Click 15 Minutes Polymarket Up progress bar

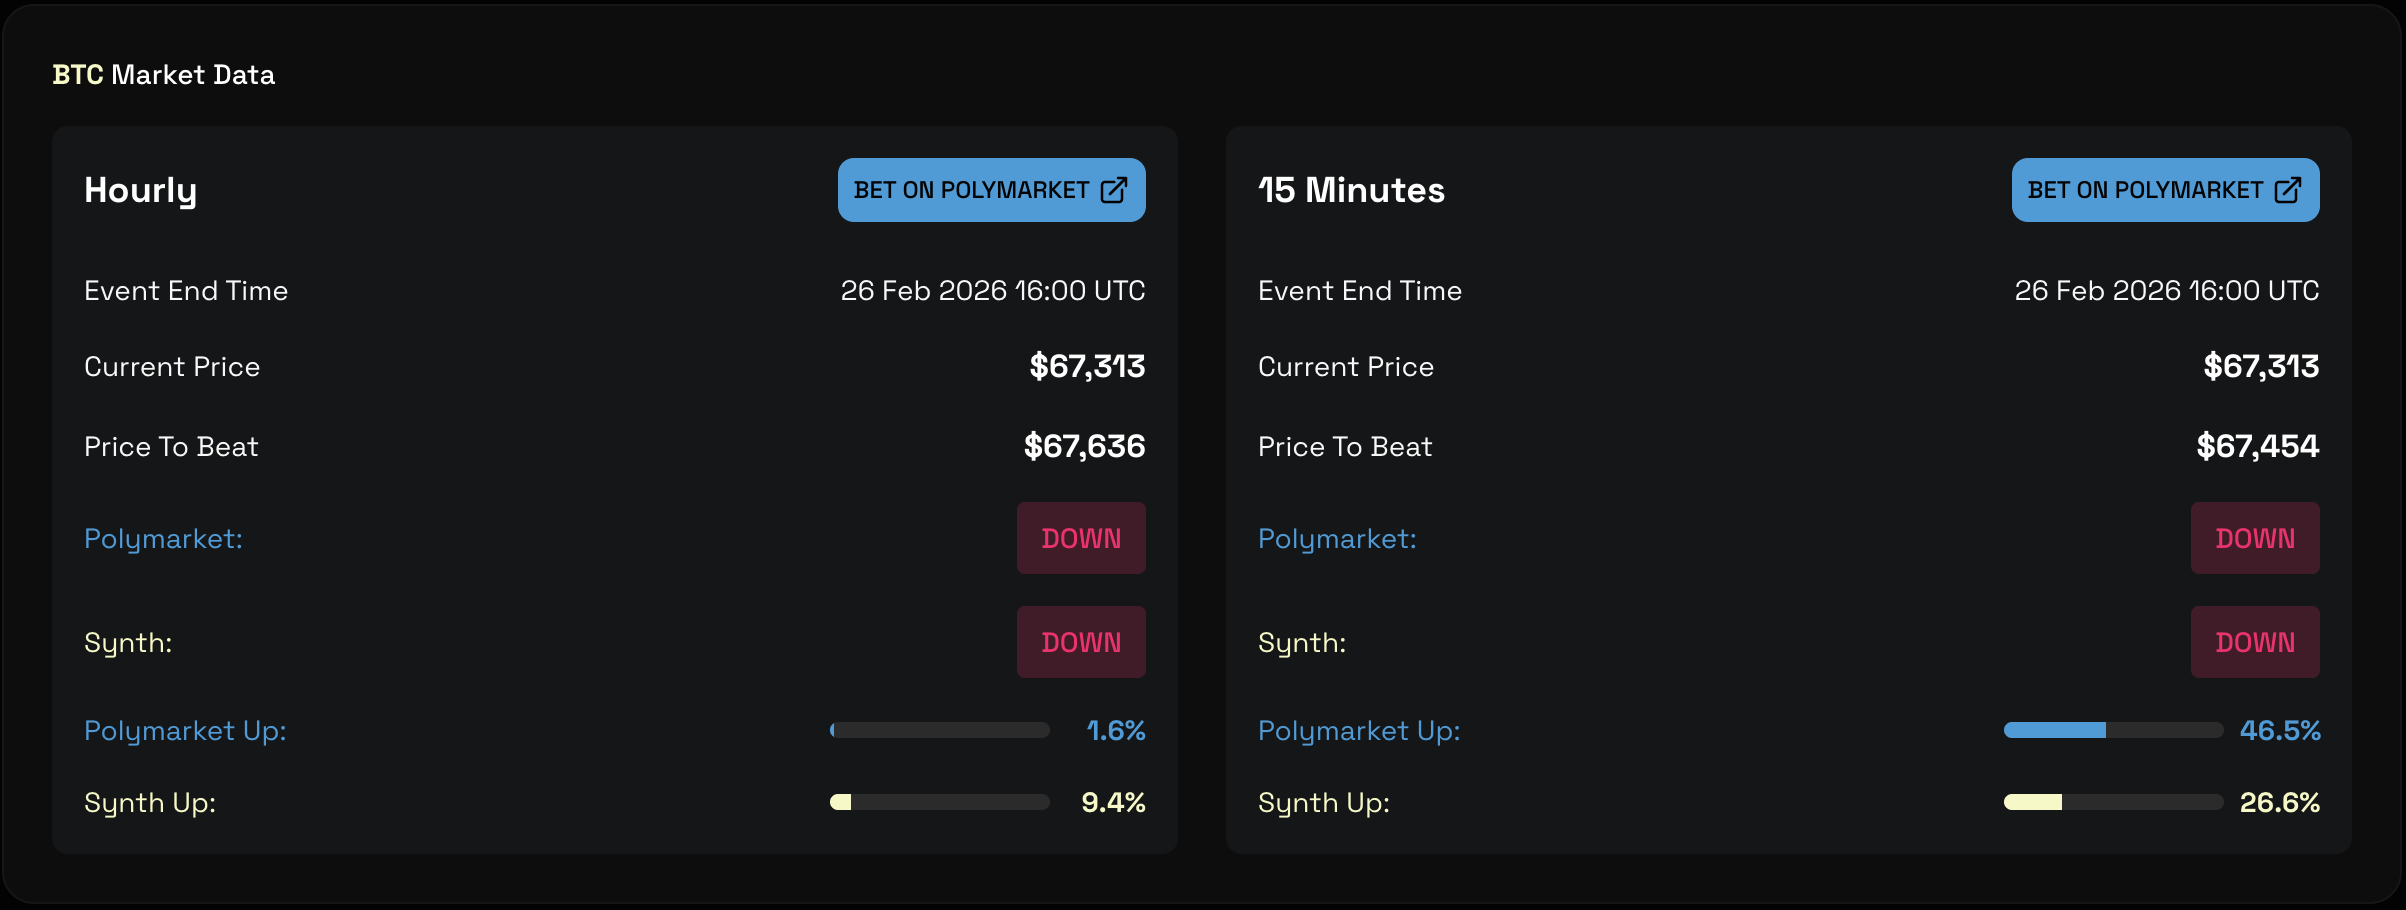coord(2114,730)
